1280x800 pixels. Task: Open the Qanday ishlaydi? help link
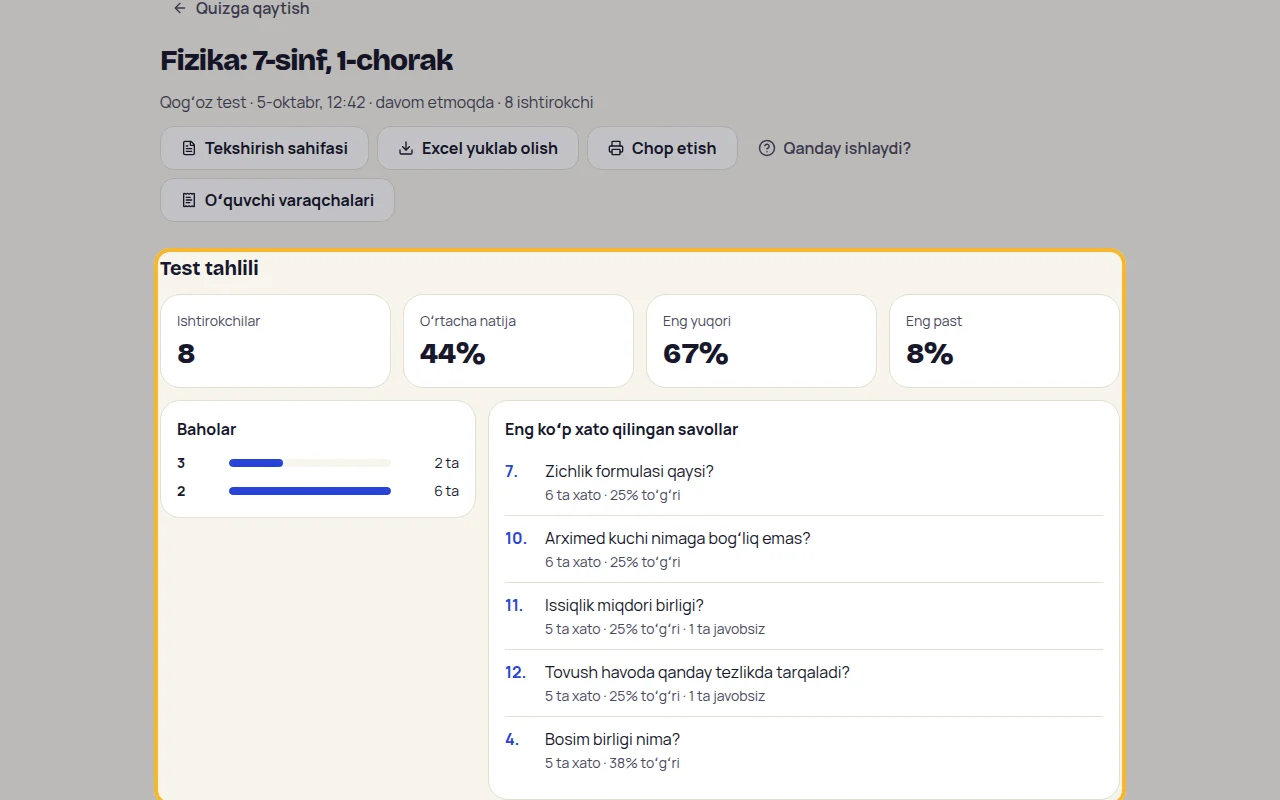pos(835,148)
